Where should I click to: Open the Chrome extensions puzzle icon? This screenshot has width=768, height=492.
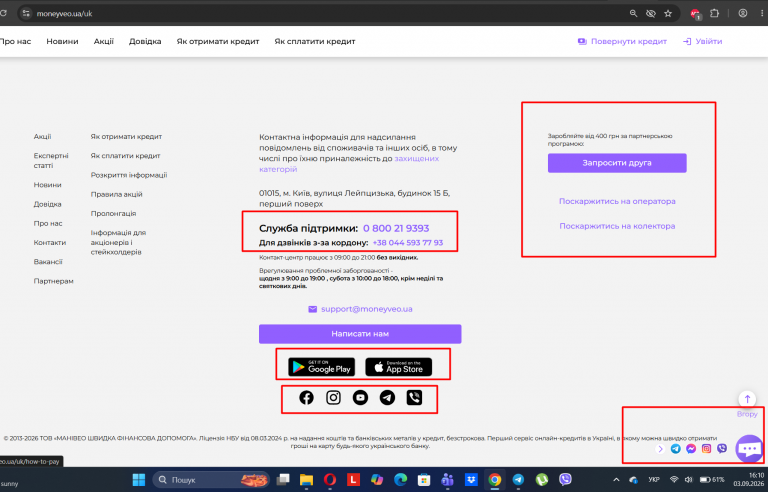pos(715,14)
